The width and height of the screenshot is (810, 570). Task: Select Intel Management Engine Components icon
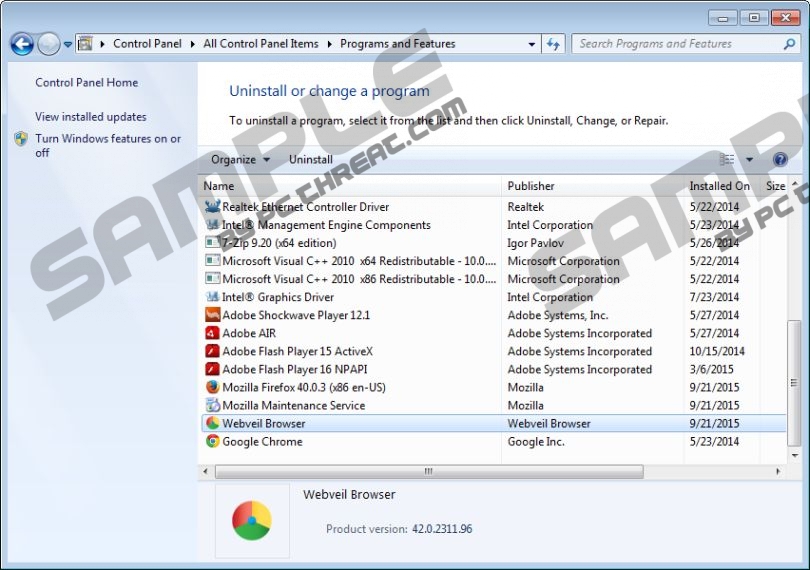212,225
